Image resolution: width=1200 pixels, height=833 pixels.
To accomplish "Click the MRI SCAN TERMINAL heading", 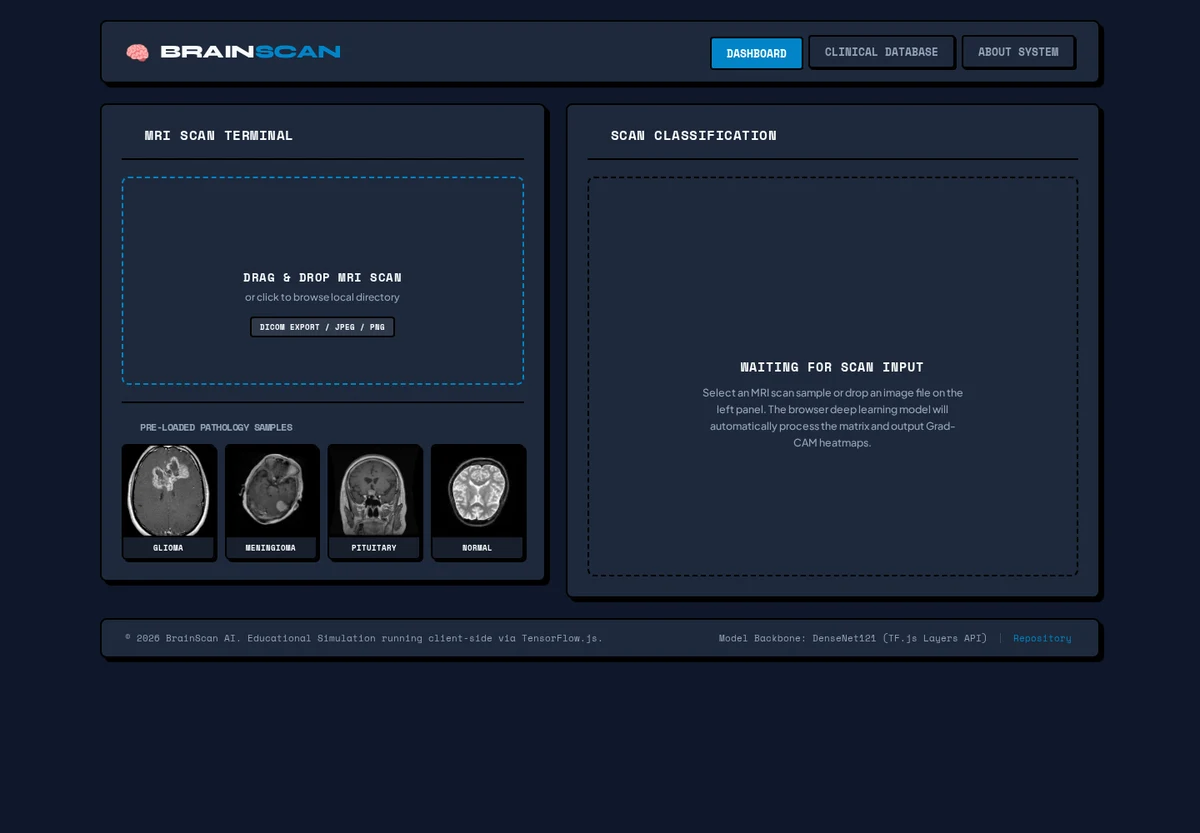I will (x=219, y=135).
